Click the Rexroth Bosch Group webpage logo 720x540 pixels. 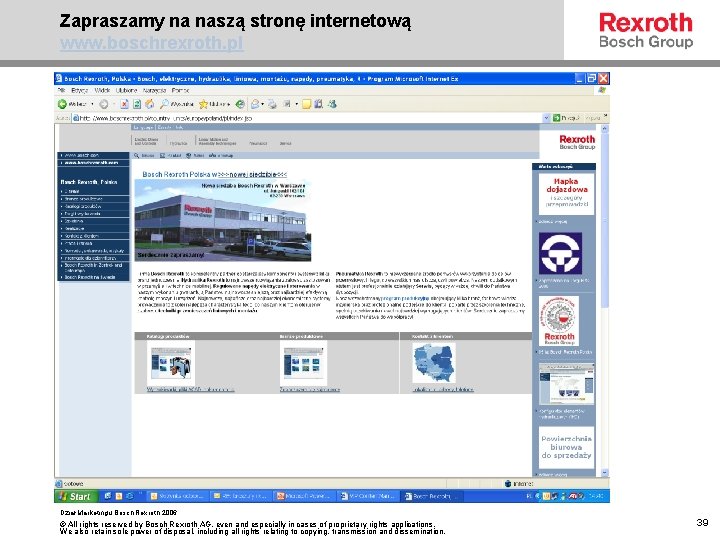click(577, 142)
